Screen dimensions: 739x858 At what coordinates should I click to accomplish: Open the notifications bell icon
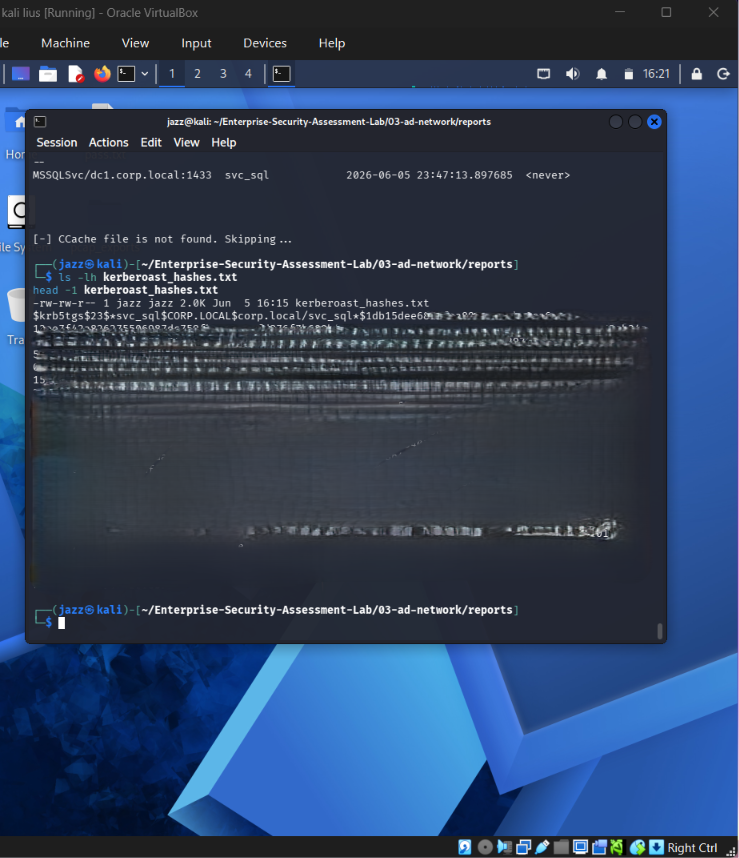[x=601, y=74]
